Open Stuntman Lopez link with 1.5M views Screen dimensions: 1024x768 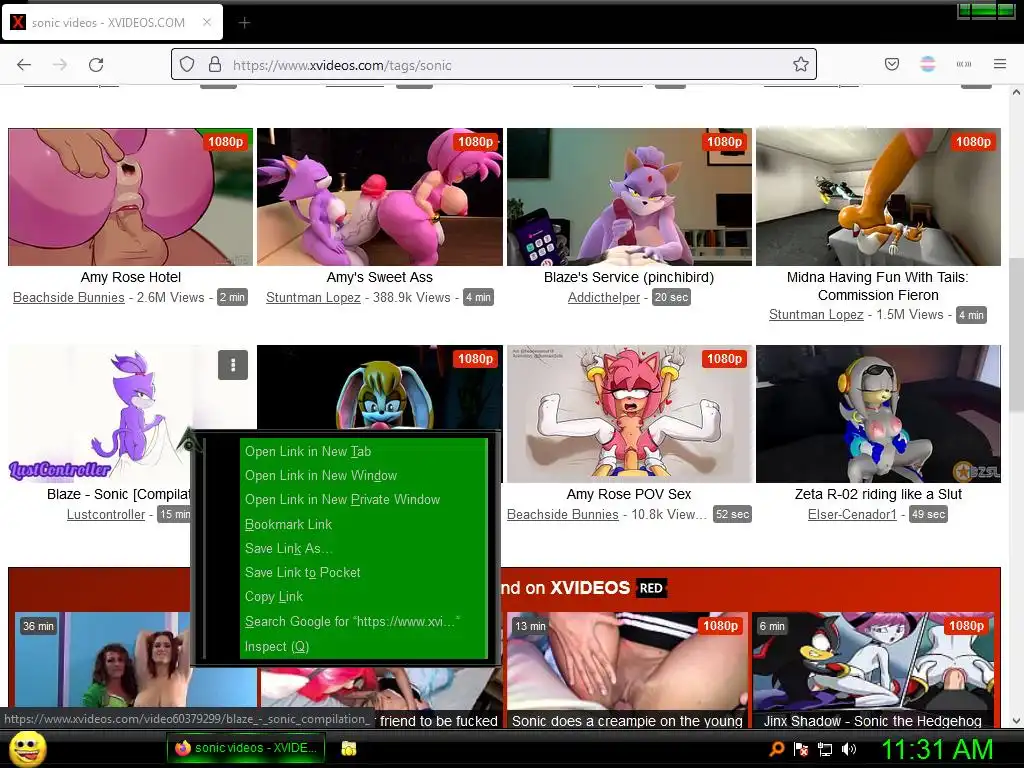pyautogui.click(x=816, y=314)
